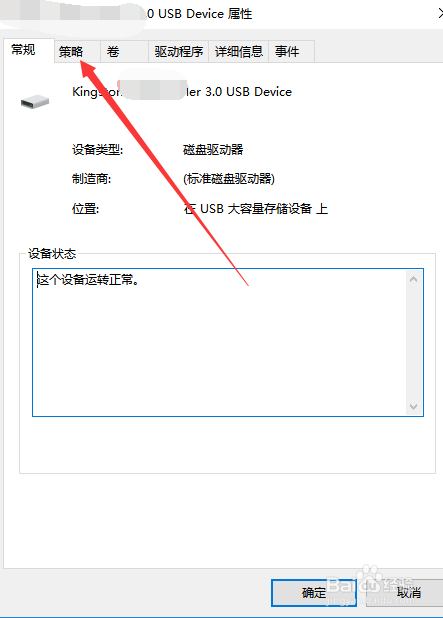Click the USB Device 属性 title bar
Screen dimensions: 443x618
(221, 14)
